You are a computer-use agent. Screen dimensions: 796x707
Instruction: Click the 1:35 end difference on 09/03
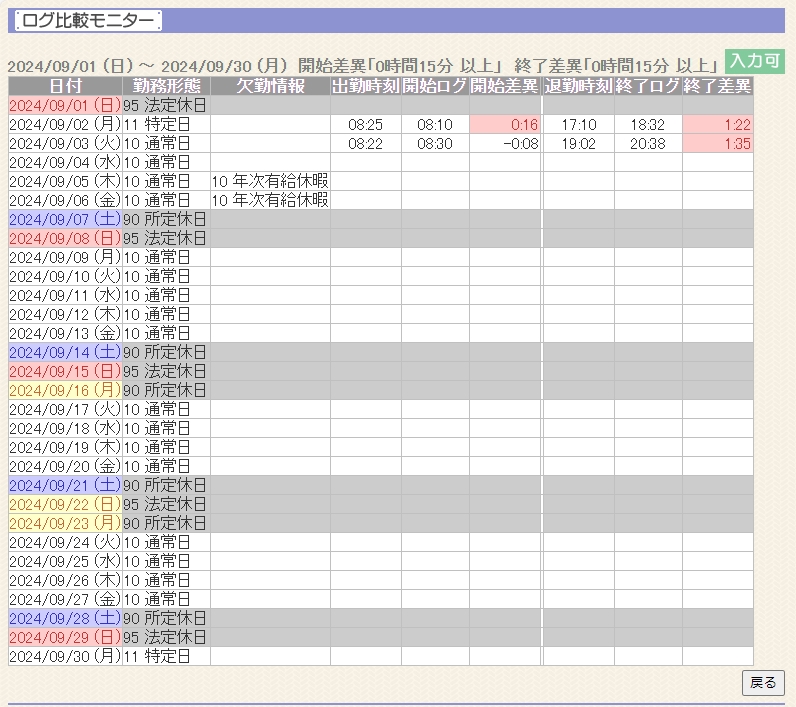[717, 144]
